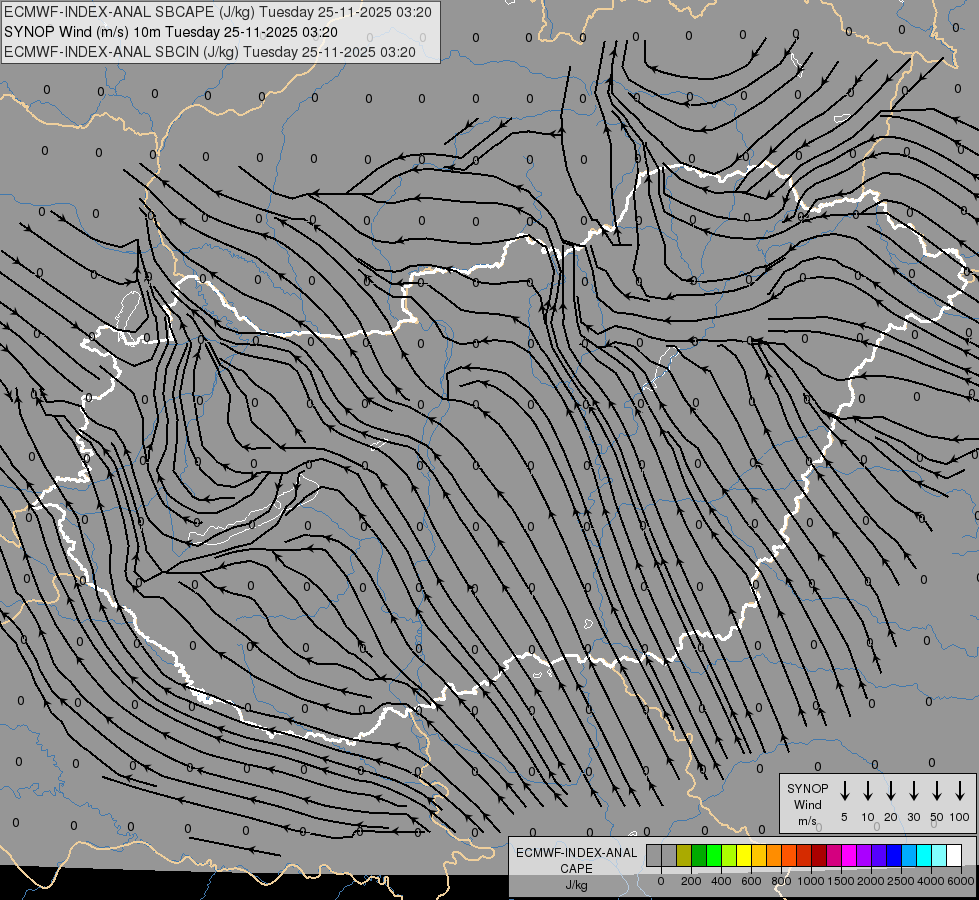The height and width of the screenshot is (900, 979).
Task: Click the '1500' CAPE scale label
Action: 840,881
